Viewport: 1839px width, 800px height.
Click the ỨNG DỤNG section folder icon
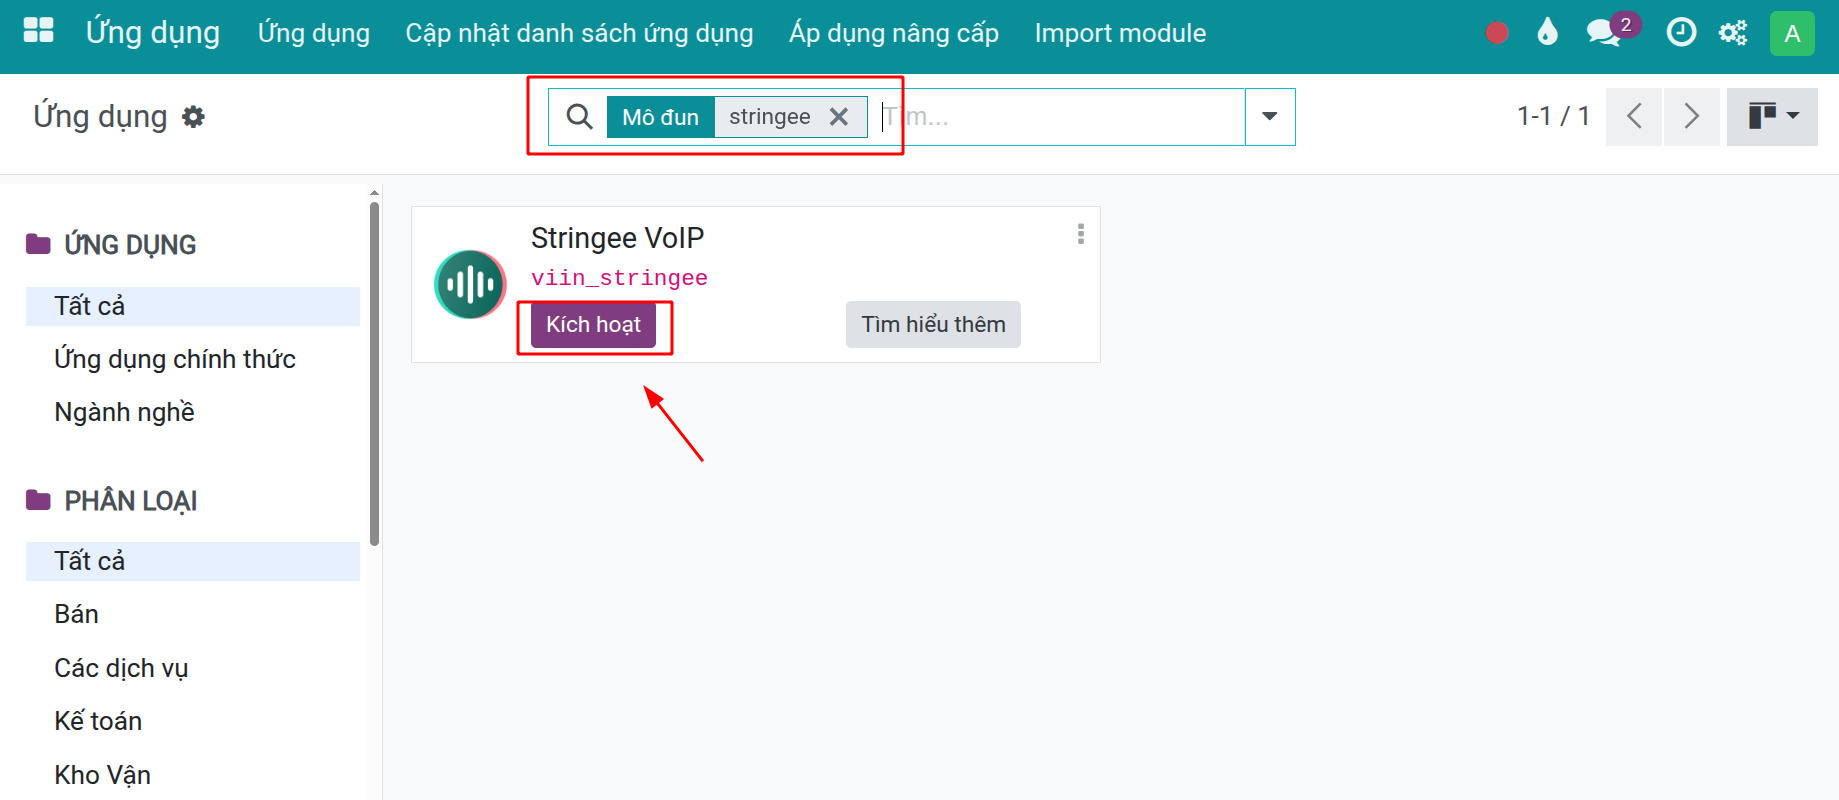(x=38, y=244)
